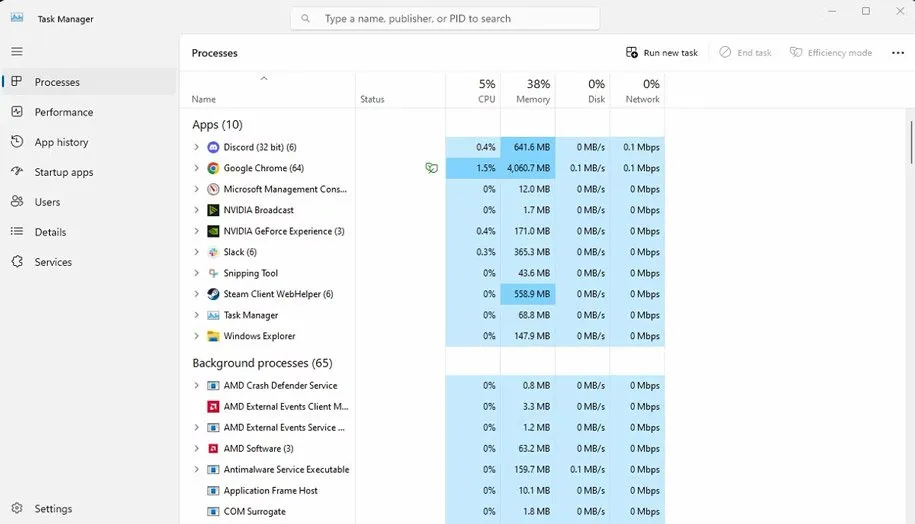Image resolution: width=915 pixels, height=524 pixels.
Task: Open the Startup apps page
Action: (63, 172)
